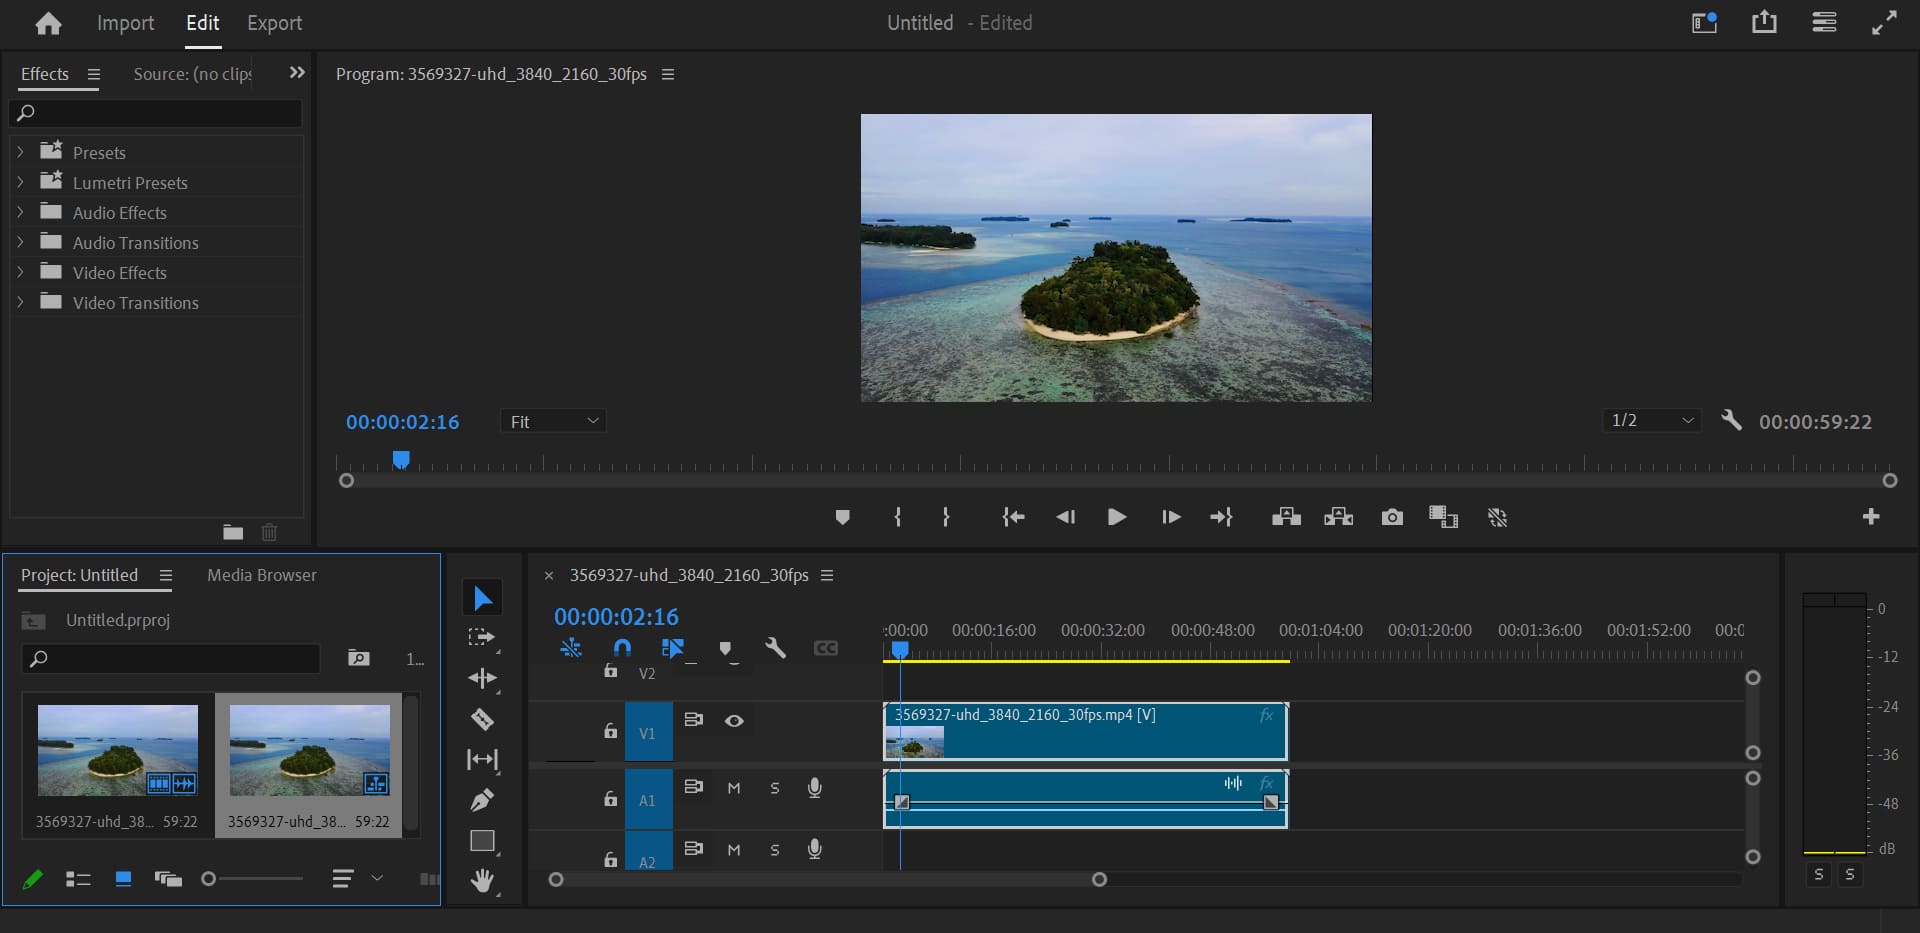Step back one frame
Screen dimensions: 1920x933
pos(1065,517)
